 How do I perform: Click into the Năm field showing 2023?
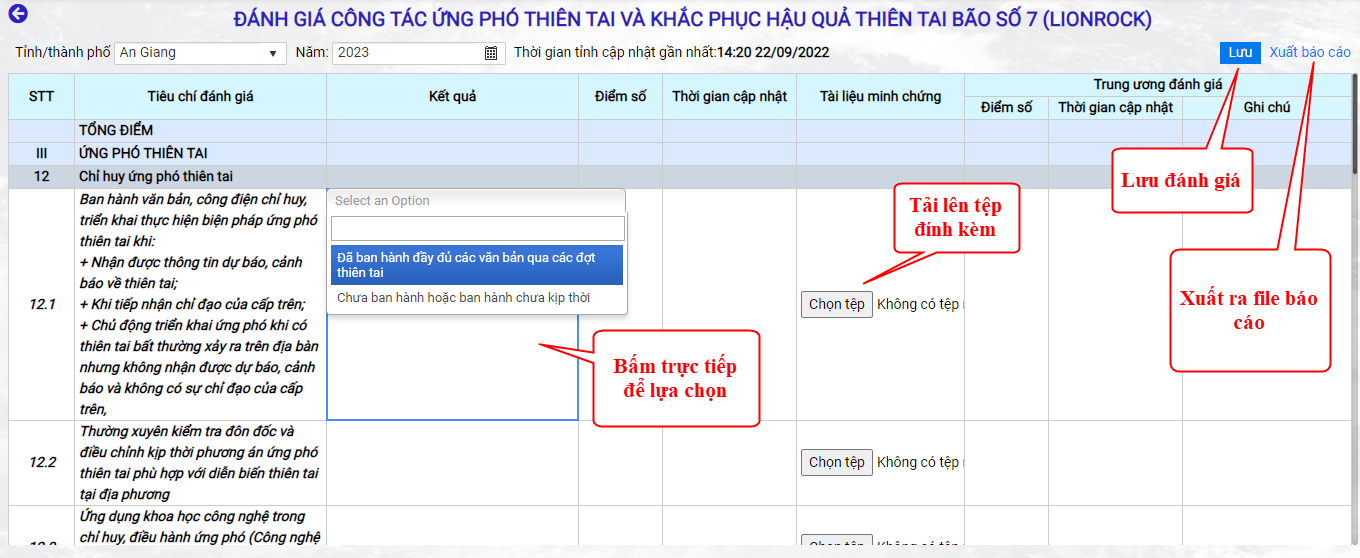click(405, 53)
